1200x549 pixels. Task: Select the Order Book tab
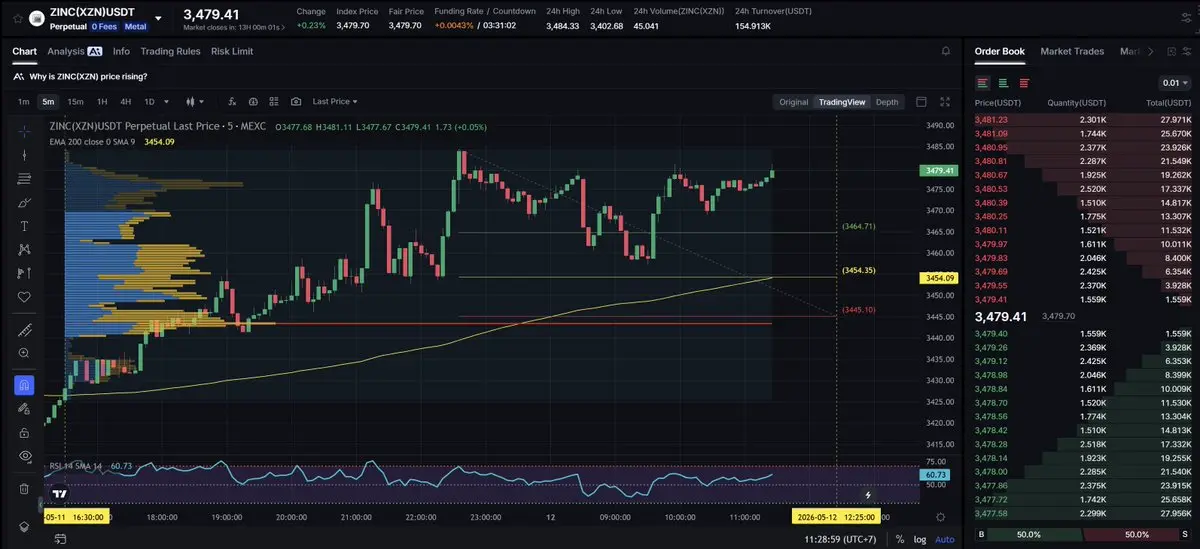click(x=1000, y=51)
